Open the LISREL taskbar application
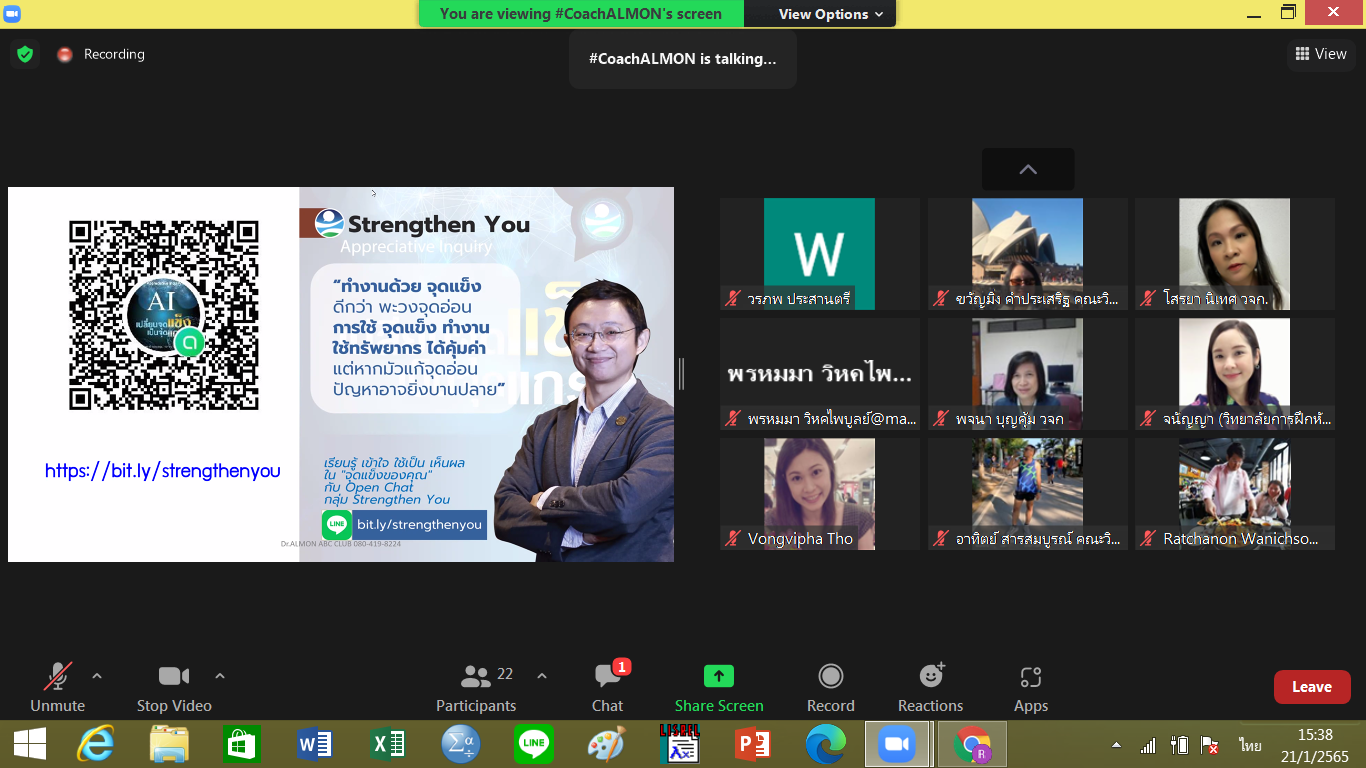The height and width of the screenshot is (768, 1366). (x=679, y=744)
